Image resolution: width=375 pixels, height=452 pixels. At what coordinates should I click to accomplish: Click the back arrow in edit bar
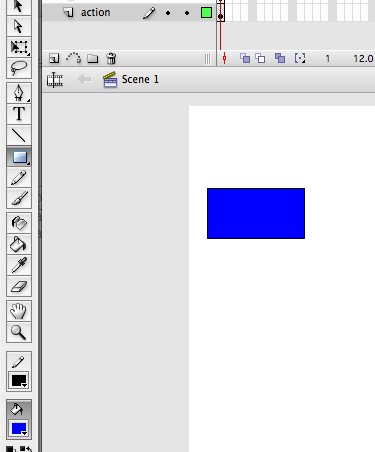pos(84,79)
